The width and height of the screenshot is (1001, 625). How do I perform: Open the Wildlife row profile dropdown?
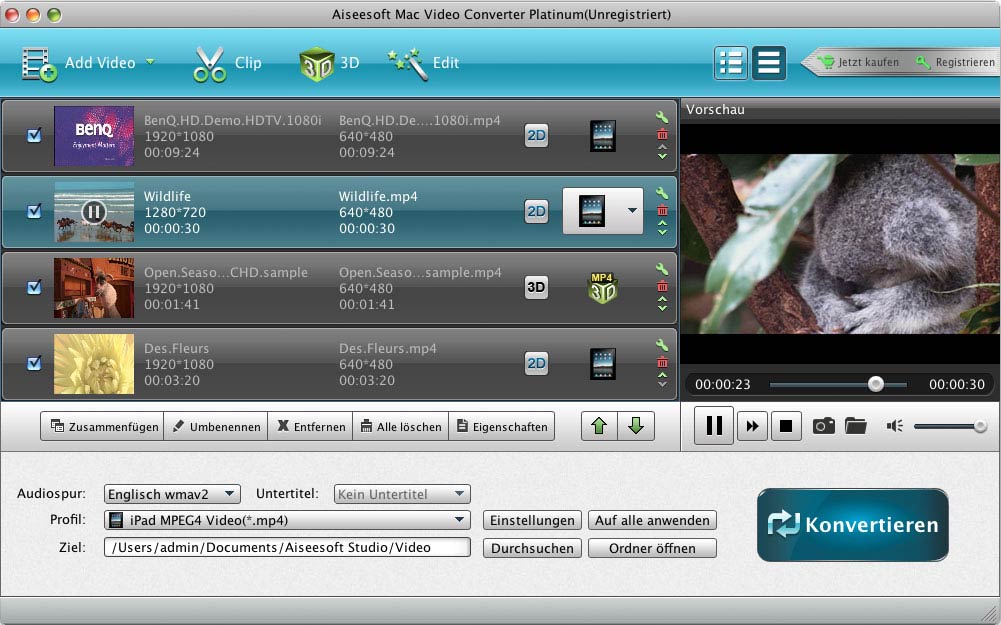(x=632, y=211)
